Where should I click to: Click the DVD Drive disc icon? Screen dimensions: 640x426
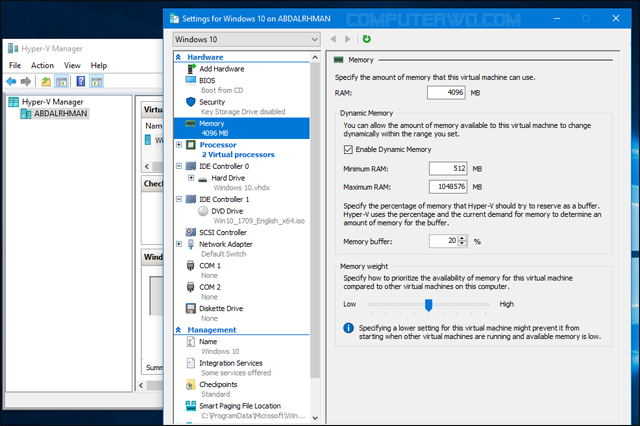pos(203,211)
